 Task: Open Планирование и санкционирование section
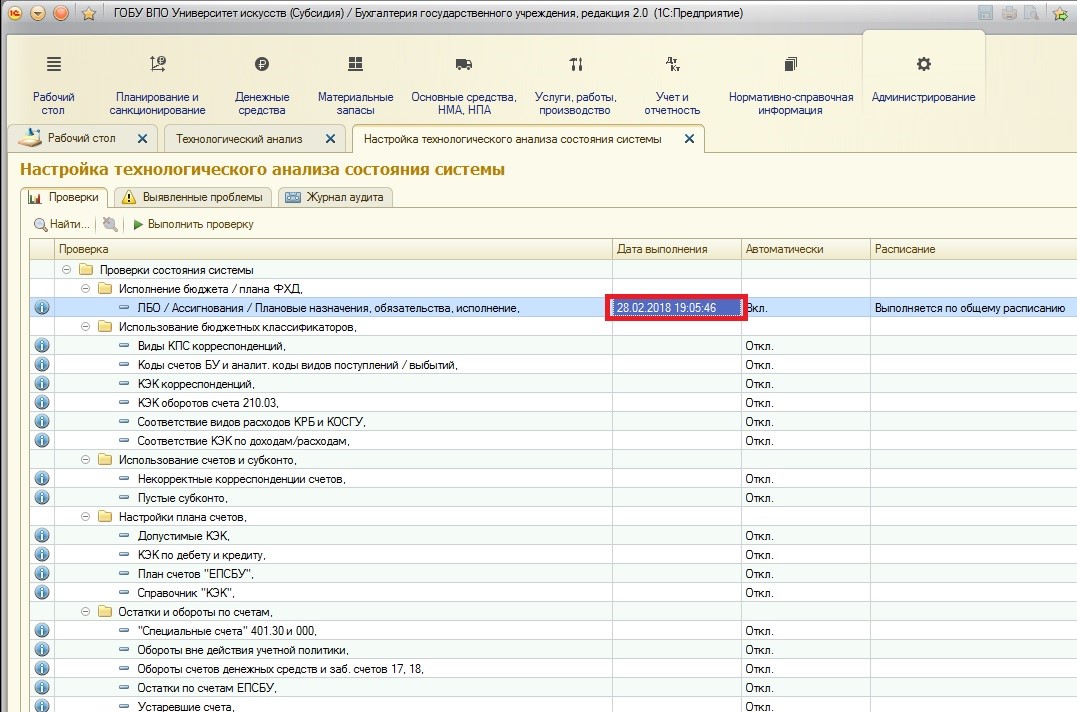(x=158, y=66)
